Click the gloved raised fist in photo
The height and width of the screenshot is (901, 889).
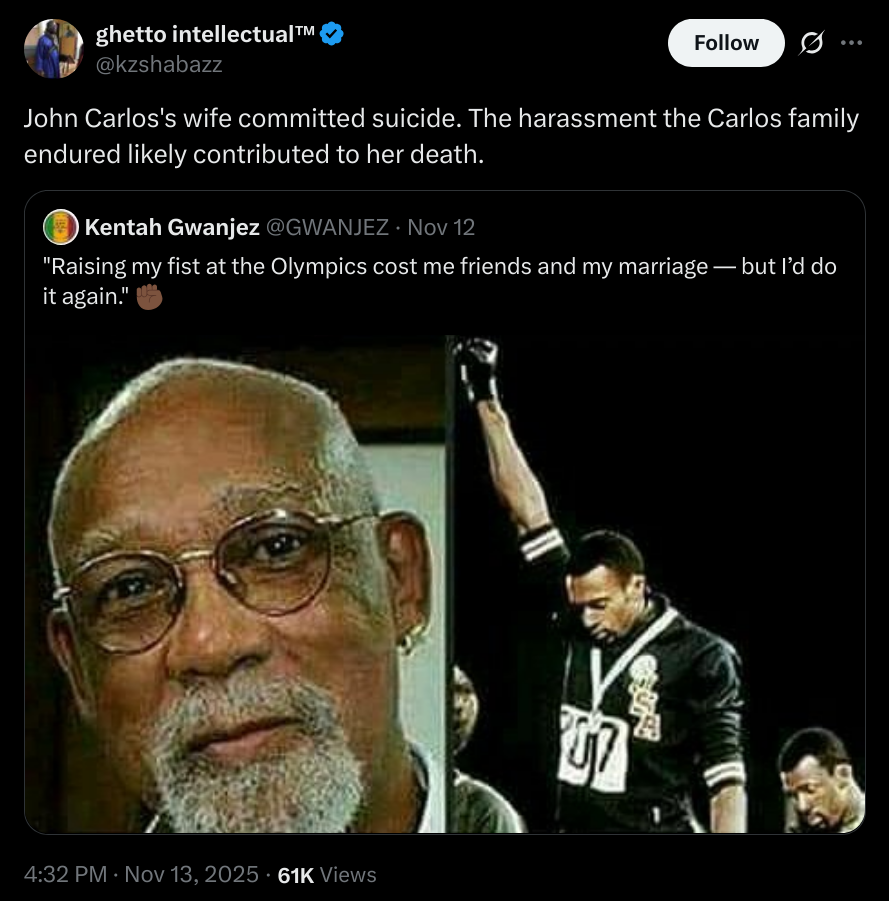point(476,365)
